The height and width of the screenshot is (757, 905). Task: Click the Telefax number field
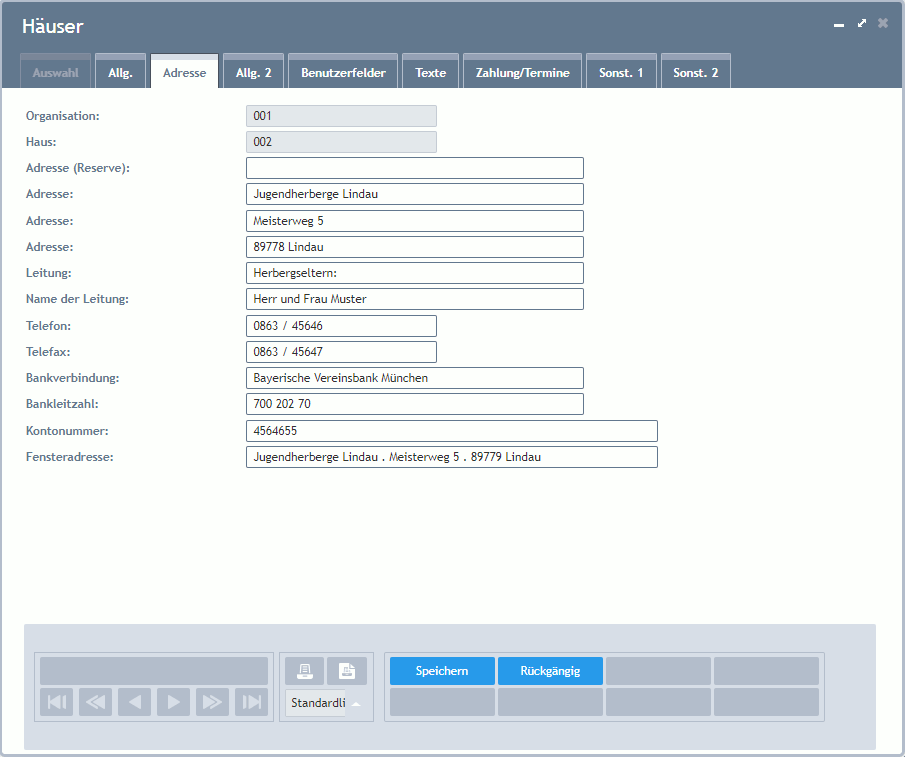pos(341,352)
